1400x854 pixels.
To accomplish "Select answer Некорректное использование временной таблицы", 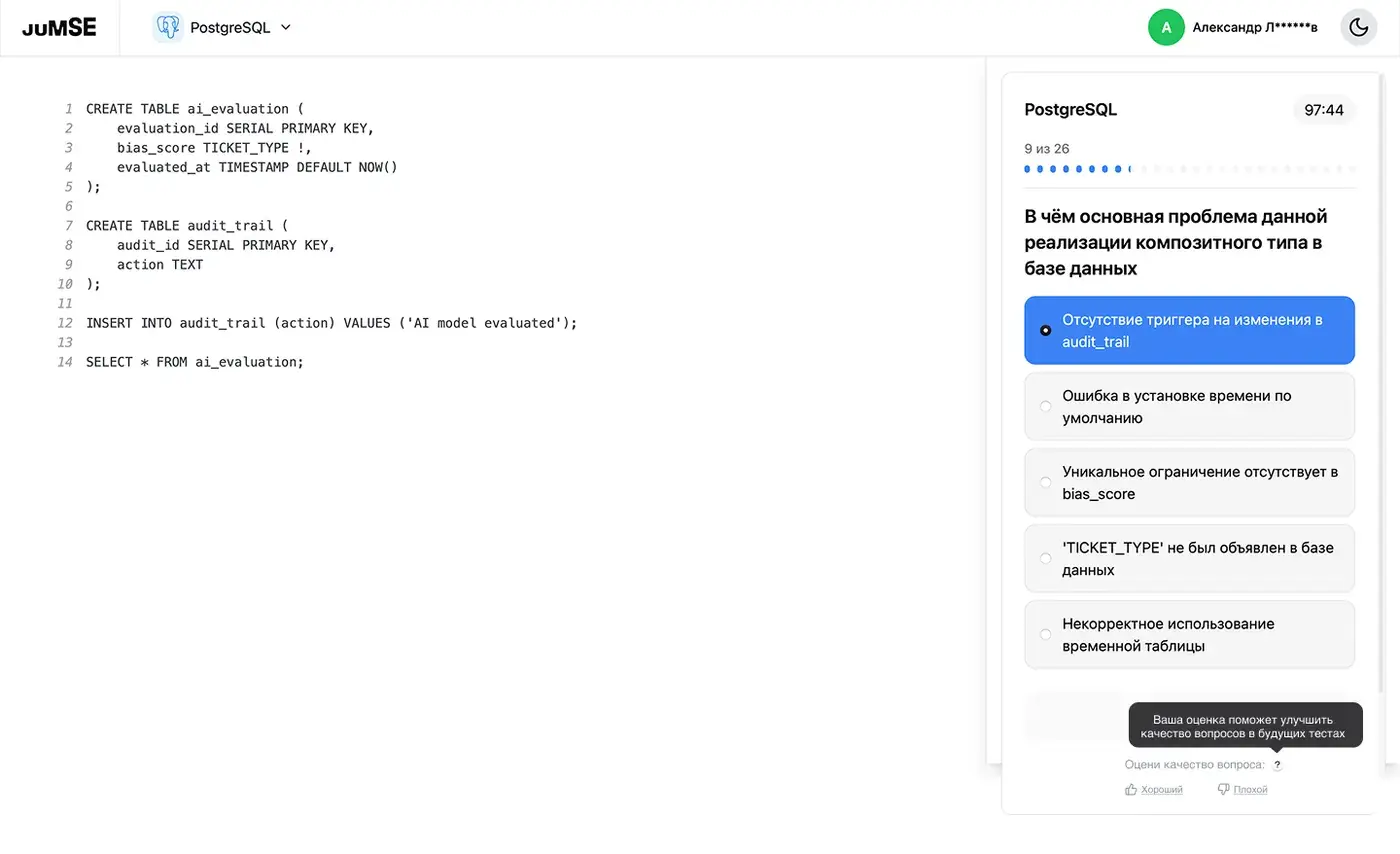I will (x=1189, y=634).
